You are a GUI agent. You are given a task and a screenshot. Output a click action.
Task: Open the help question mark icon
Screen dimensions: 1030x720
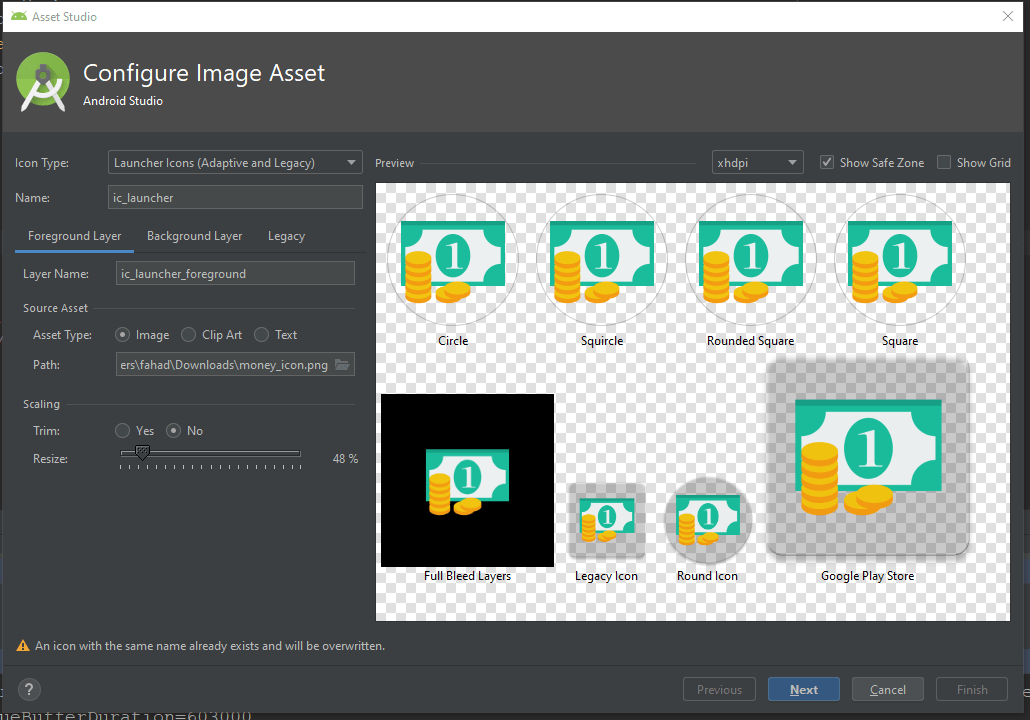point(29,689)
